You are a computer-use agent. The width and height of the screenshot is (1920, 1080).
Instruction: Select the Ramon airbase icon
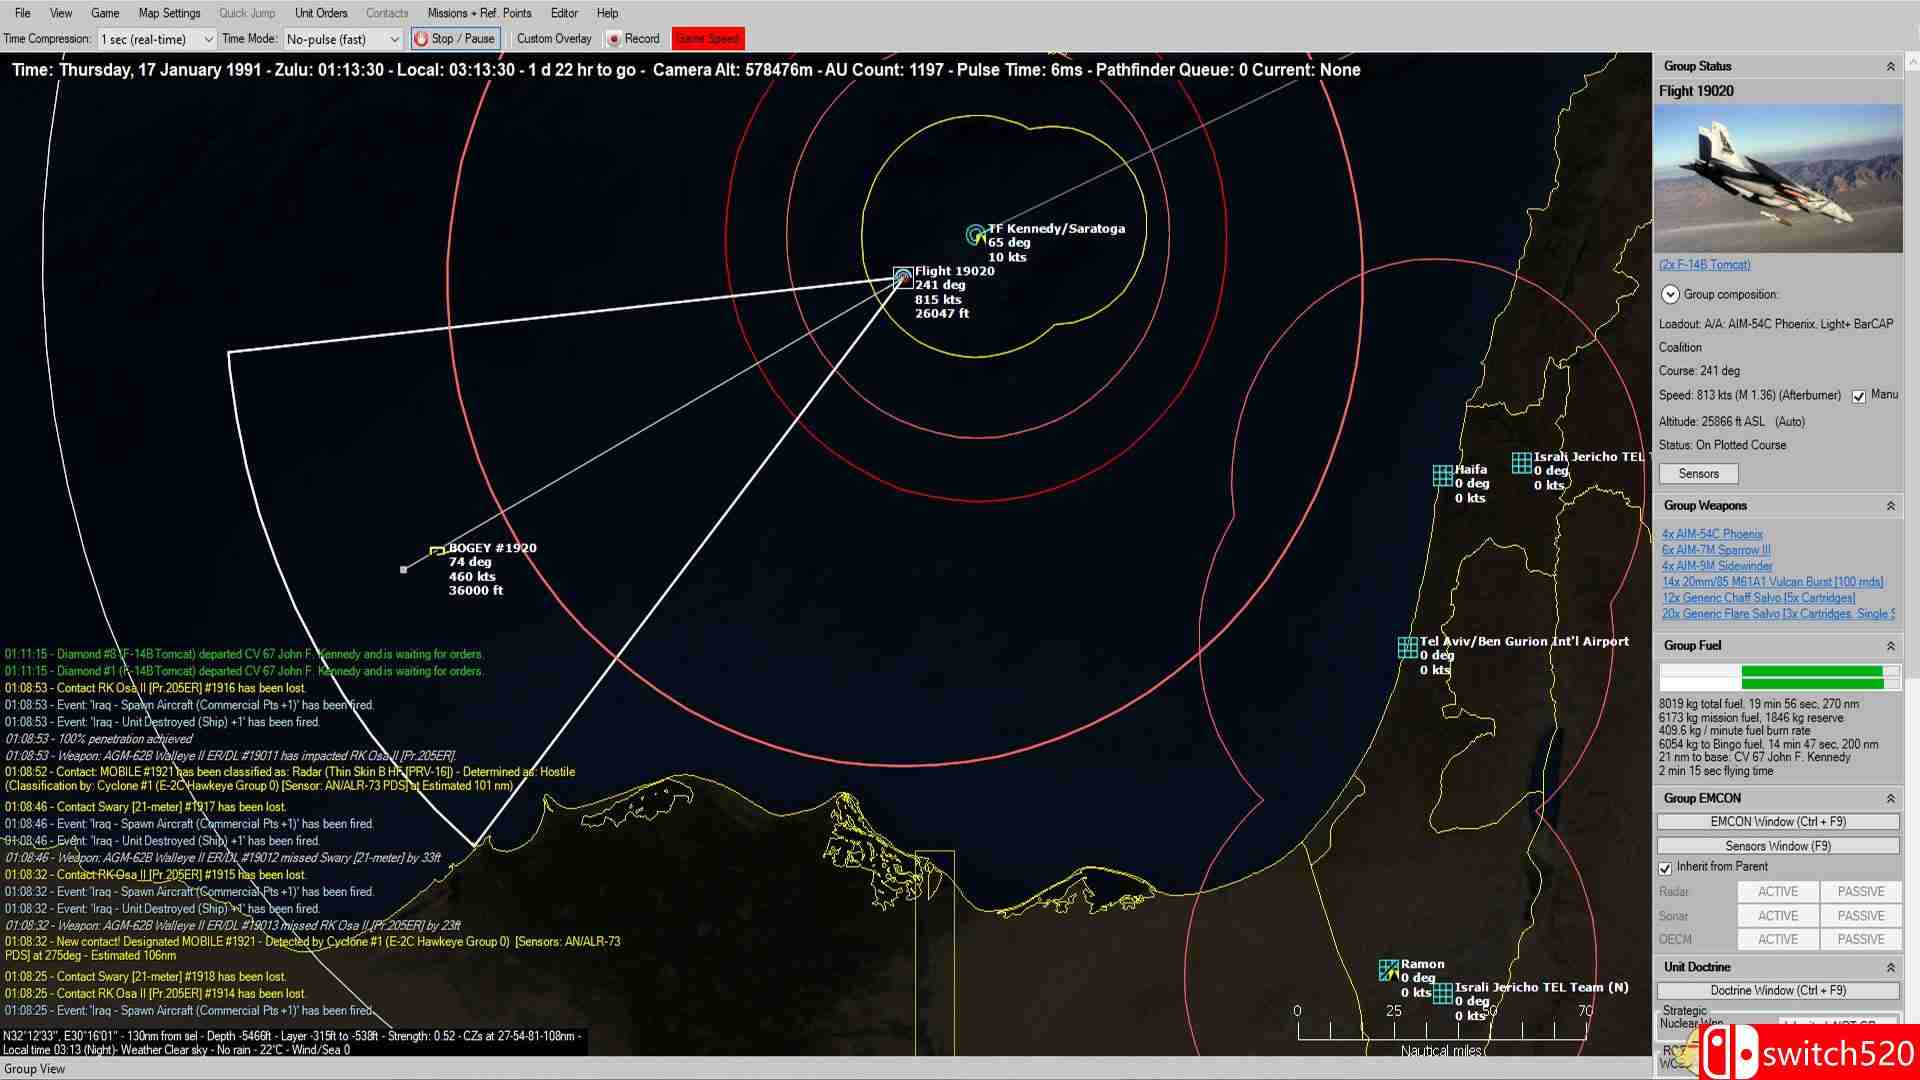pyautogui.click(x=1388, y=970)
